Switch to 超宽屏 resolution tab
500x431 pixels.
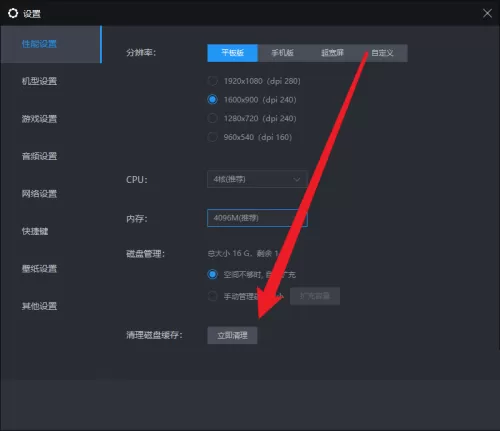click(332, 53)
